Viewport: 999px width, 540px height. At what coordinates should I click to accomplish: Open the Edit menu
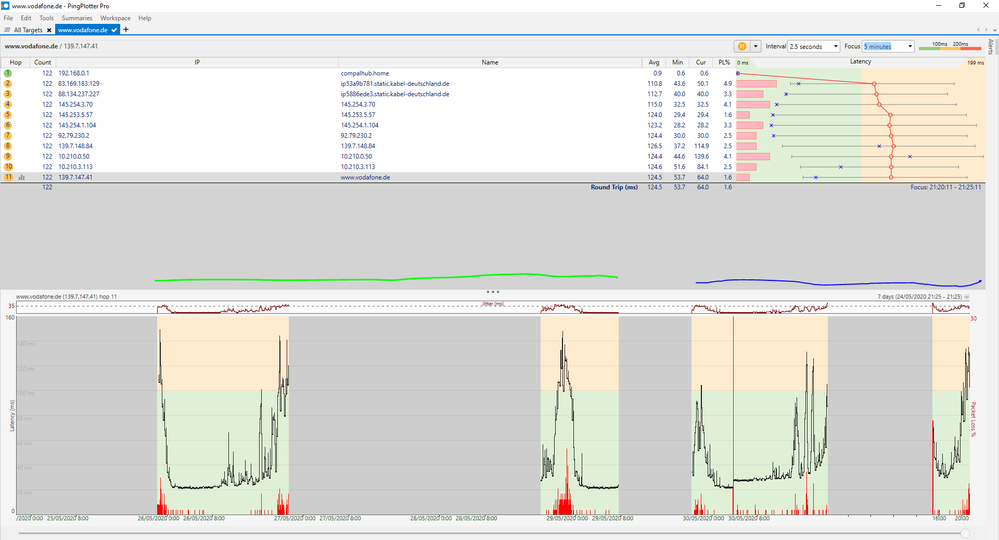tap(26, 18)
